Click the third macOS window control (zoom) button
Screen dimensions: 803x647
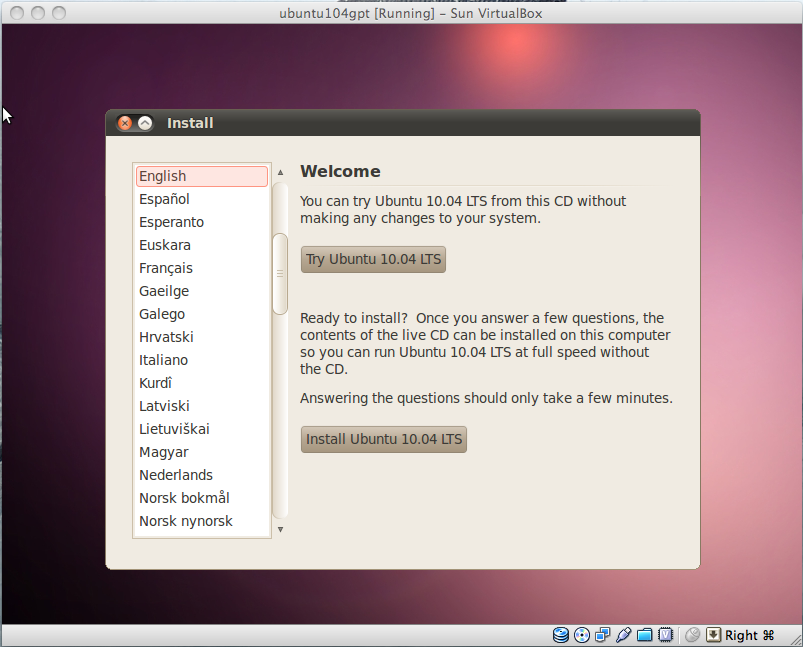click(59, 13)
